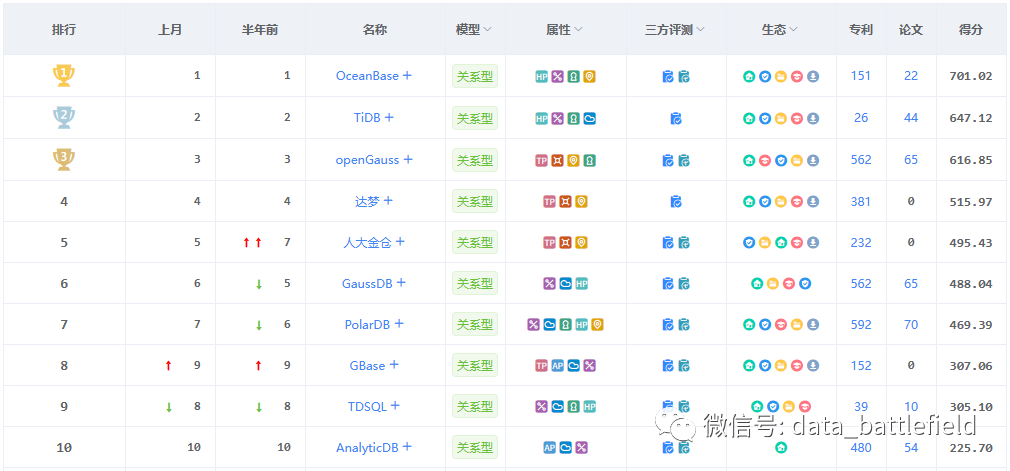Viewport: 1010px width, 471px height.
Task: Click the green keyhole icon in PolarDB row
Action: 566,325
